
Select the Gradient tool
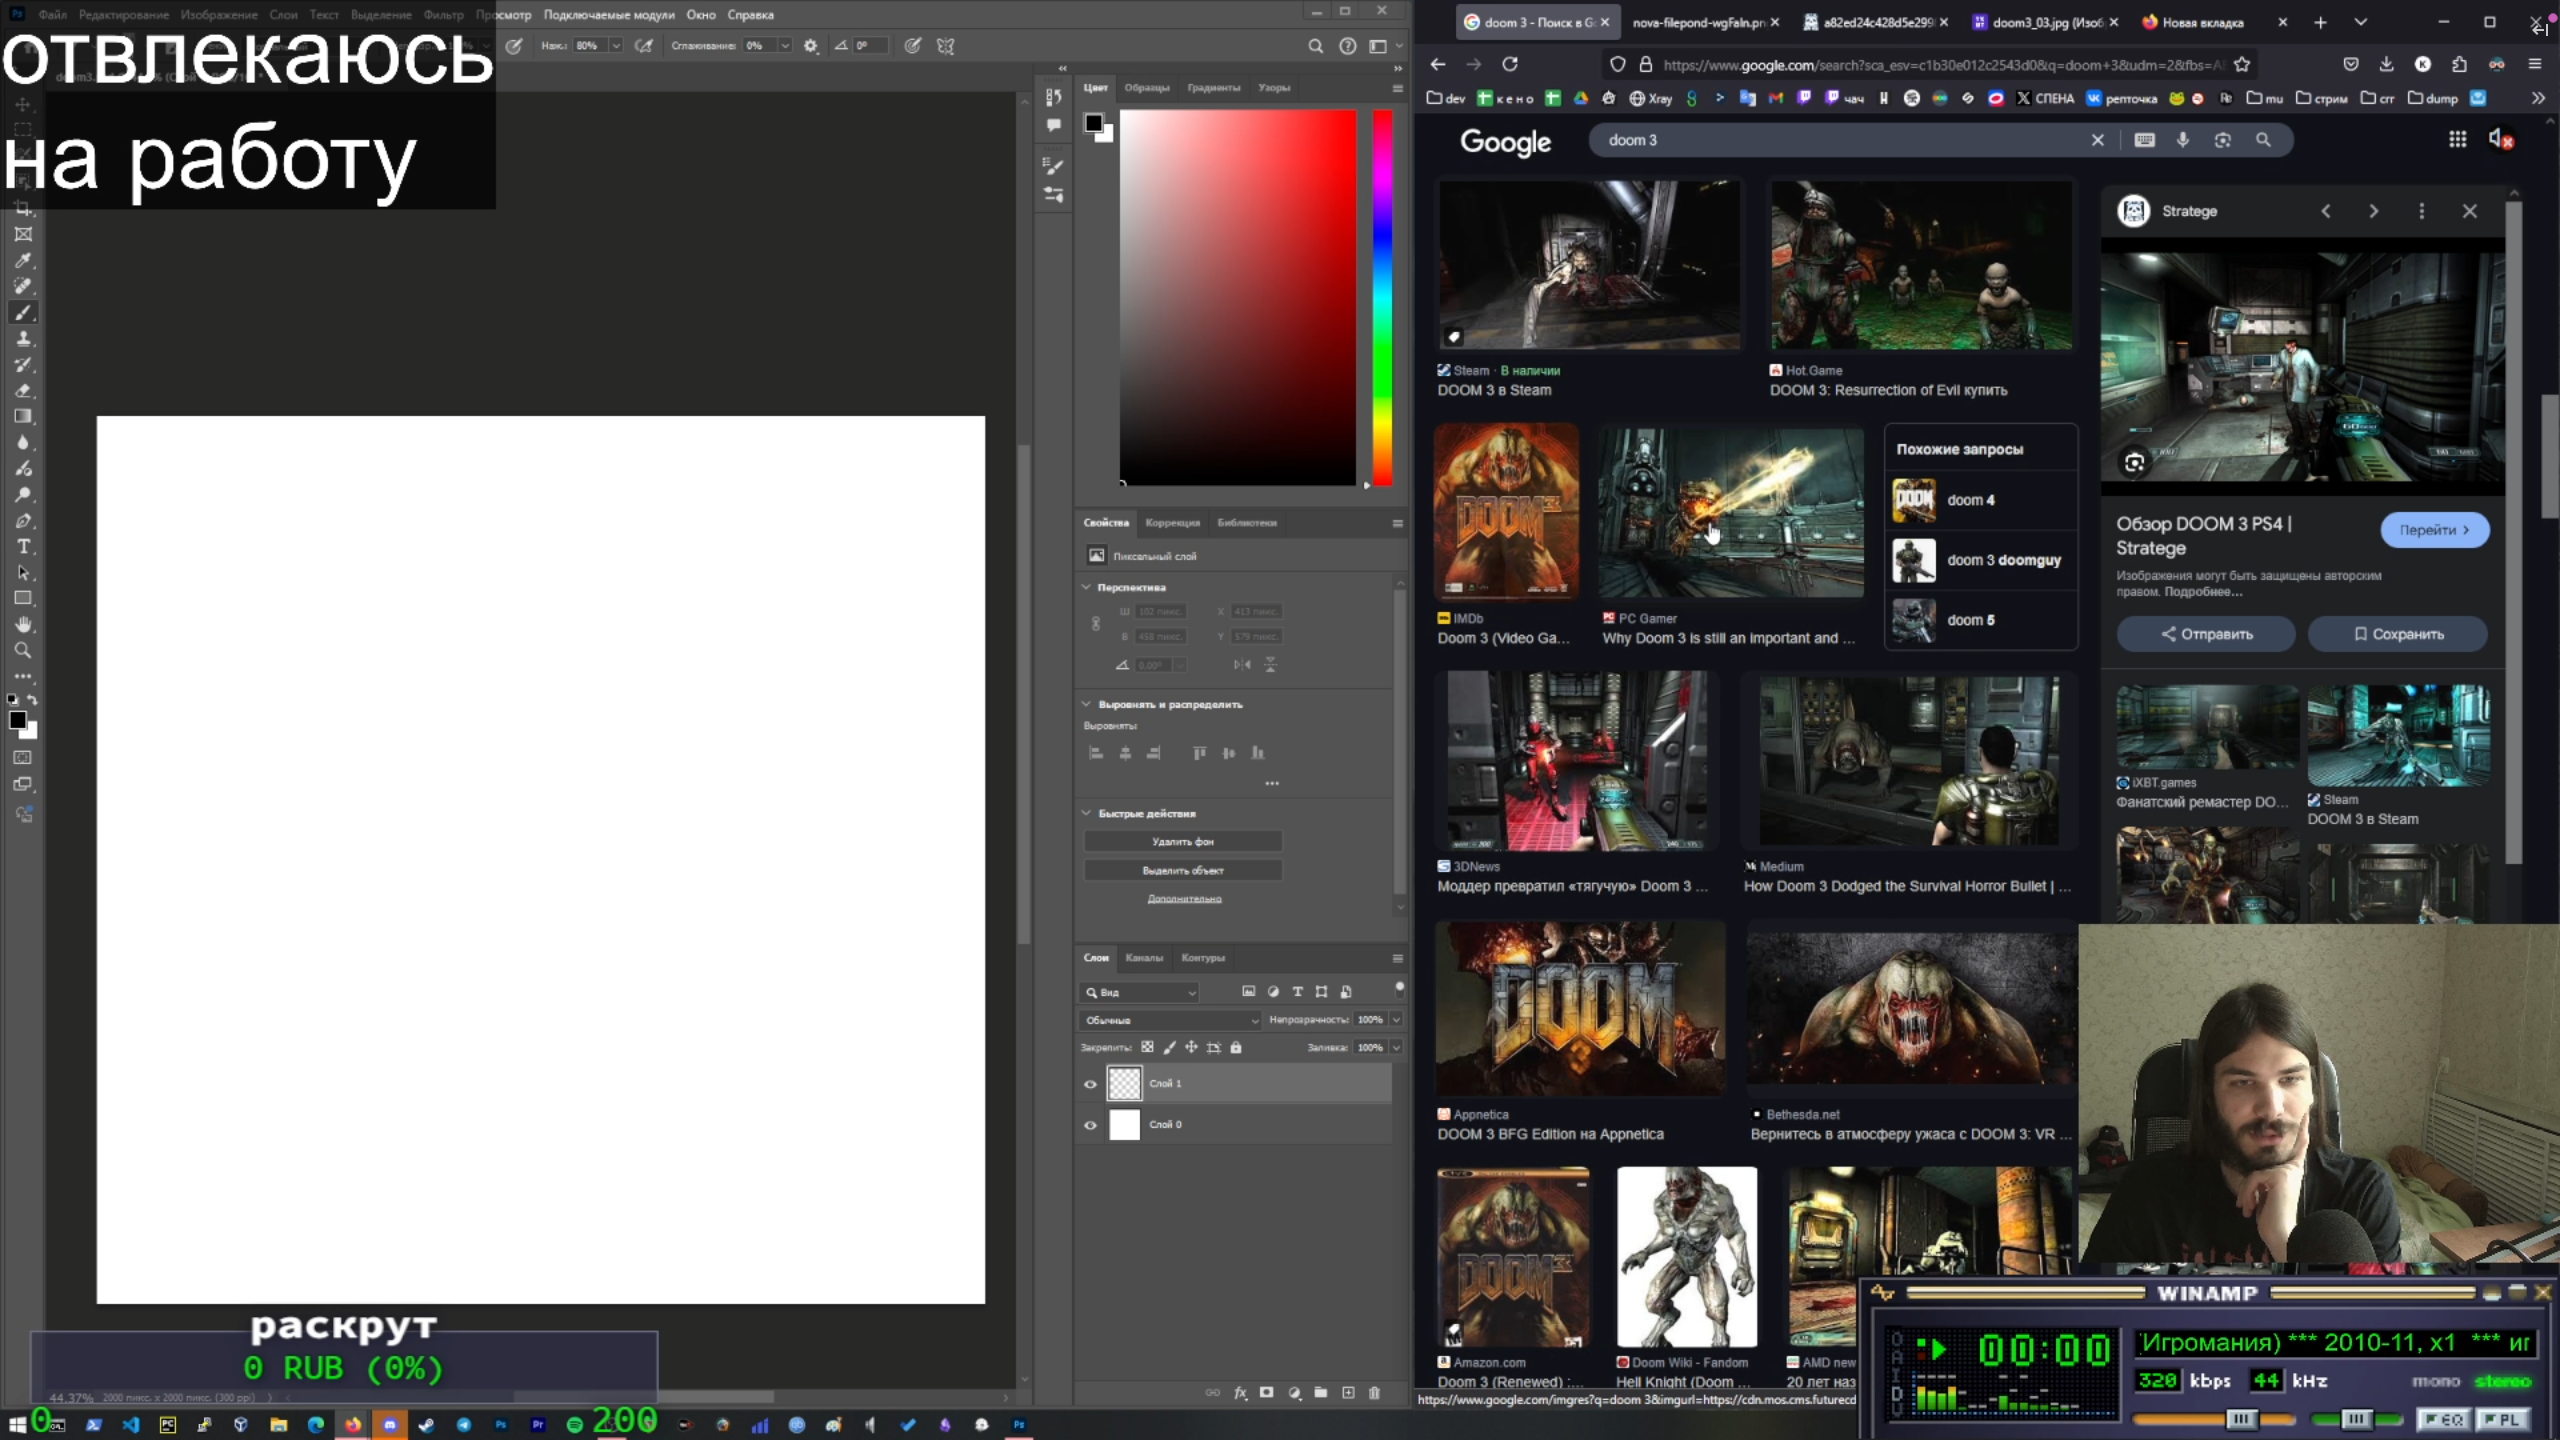(23, 417)
